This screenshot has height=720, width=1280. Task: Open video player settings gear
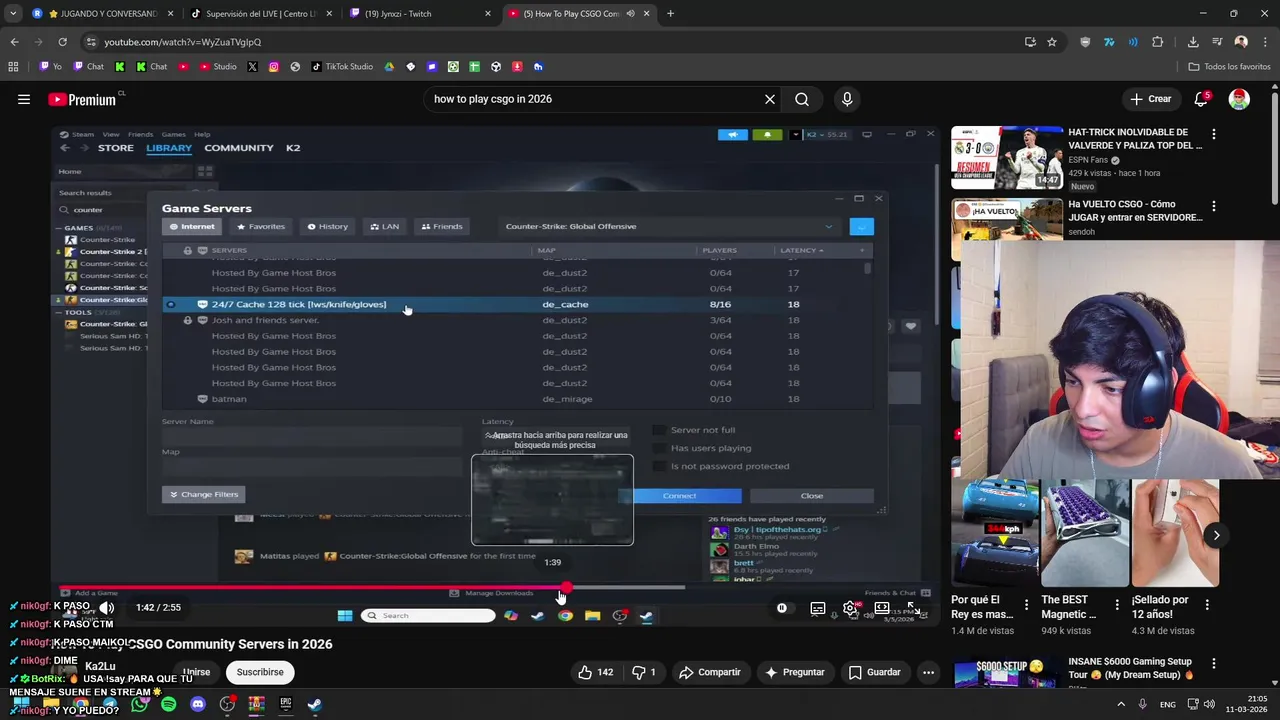850,608
